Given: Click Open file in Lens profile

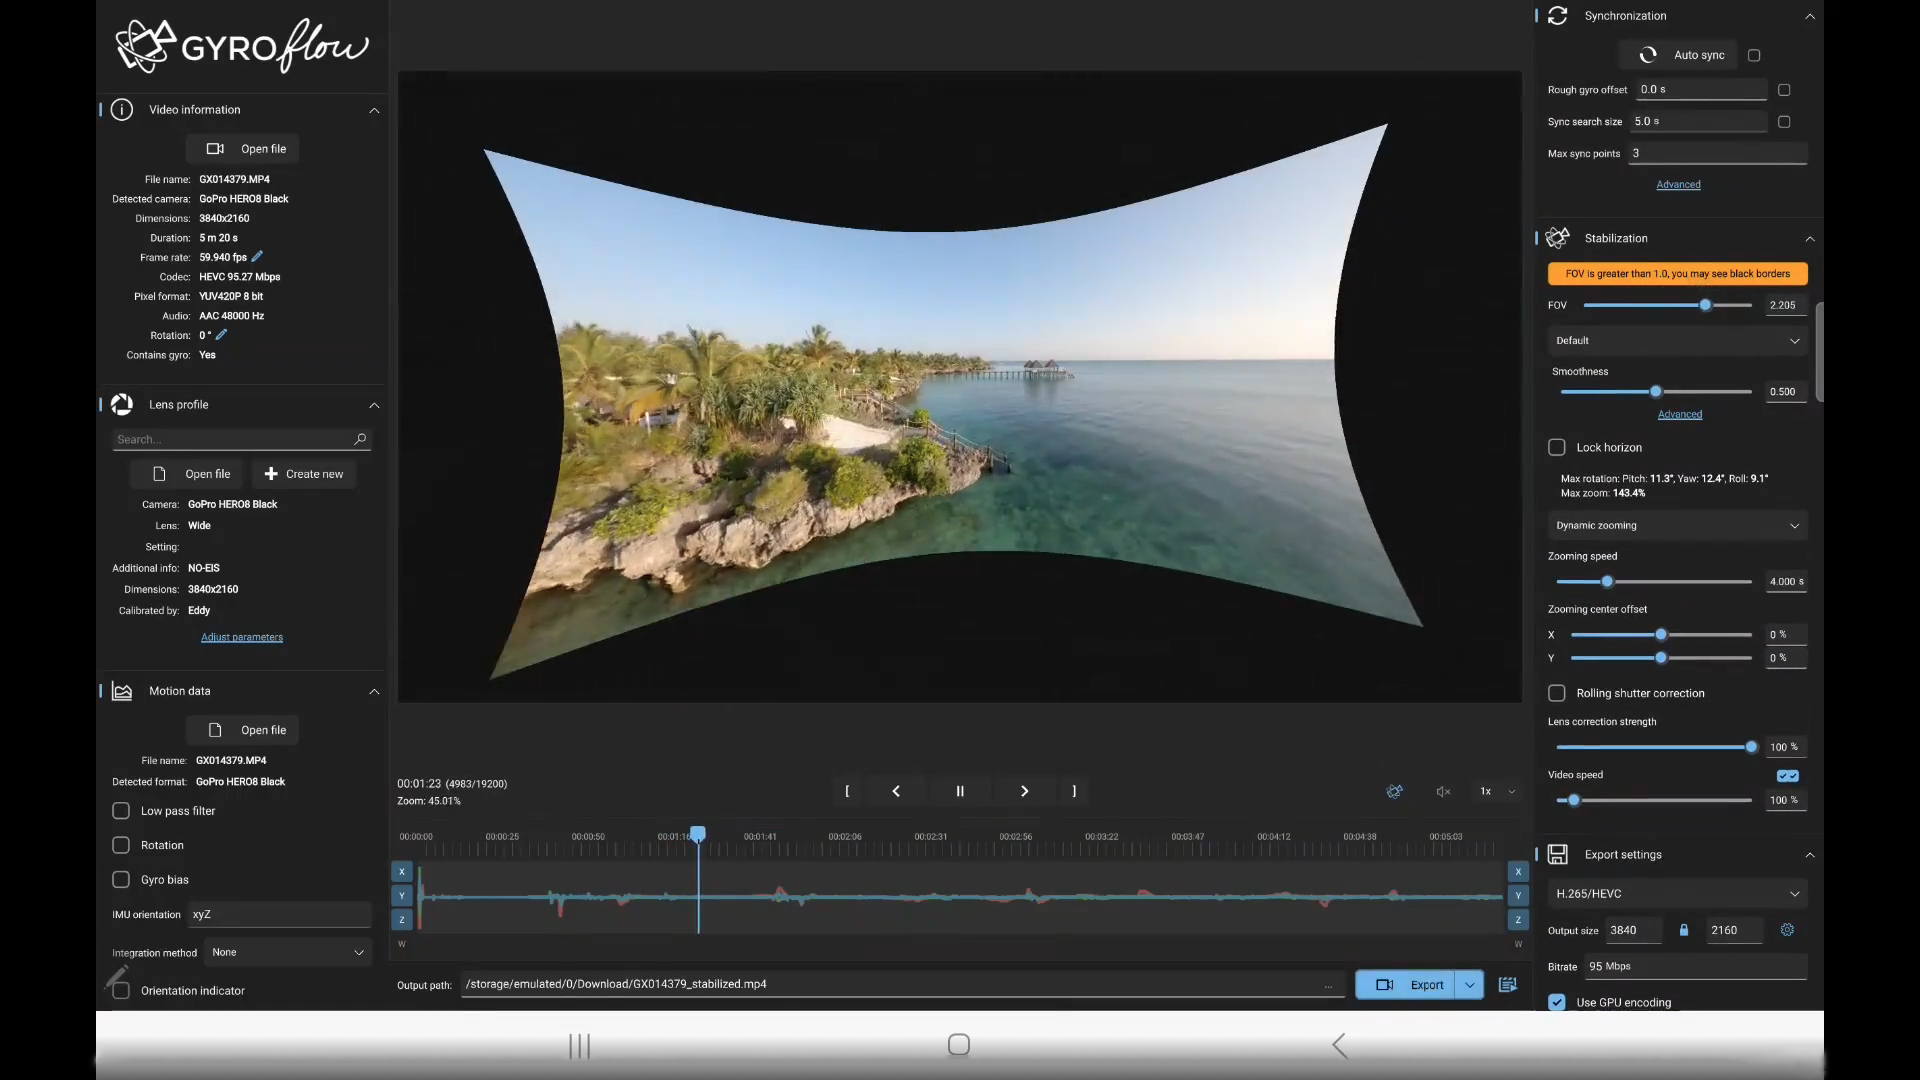Looking at the screenshot, I should [187, 474].
